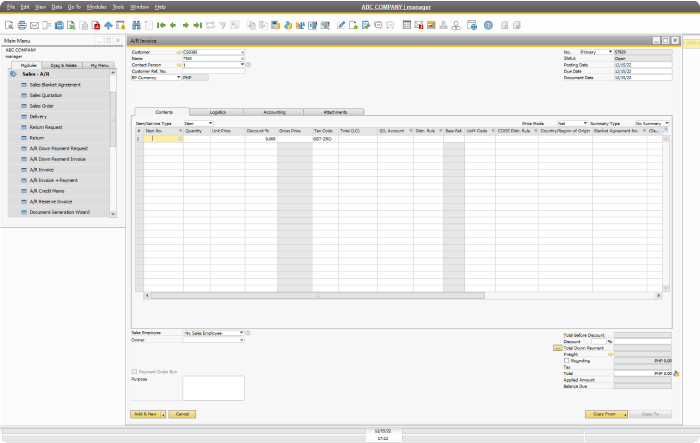Screen dimensions: 700x443
Task: Open Document Generation Wizard menu entry
Action: [58, 212]
